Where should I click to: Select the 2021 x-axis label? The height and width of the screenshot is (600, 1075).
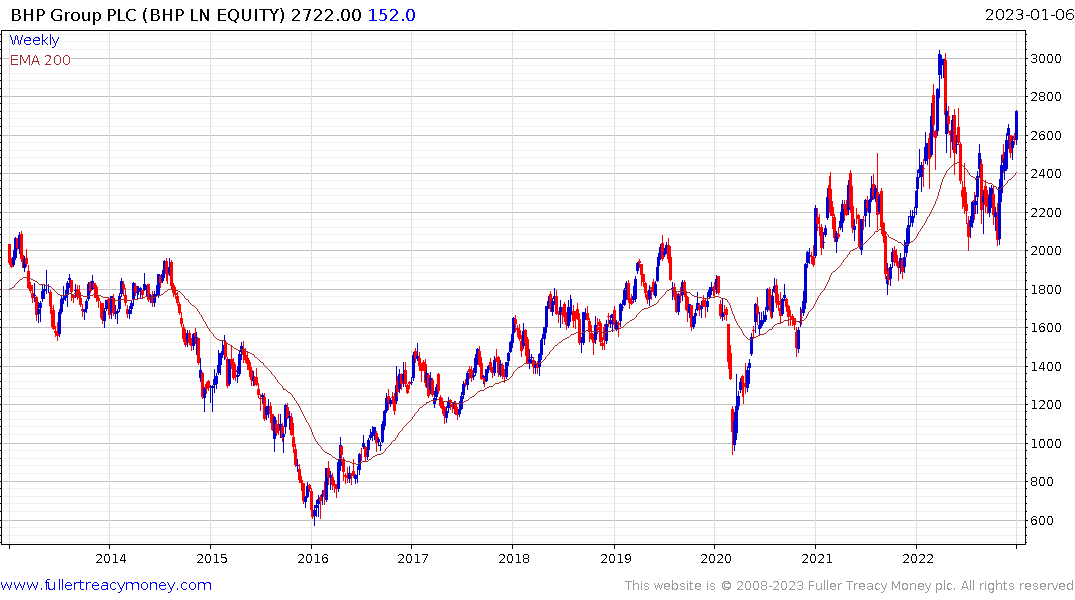point(817,558)
